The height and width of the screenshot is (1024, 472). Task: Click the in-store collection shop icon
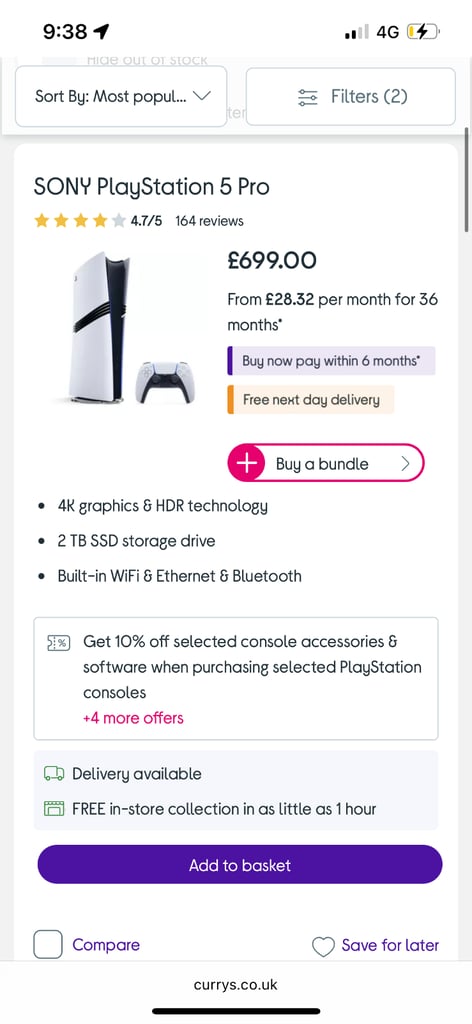[x=54, y=809]
